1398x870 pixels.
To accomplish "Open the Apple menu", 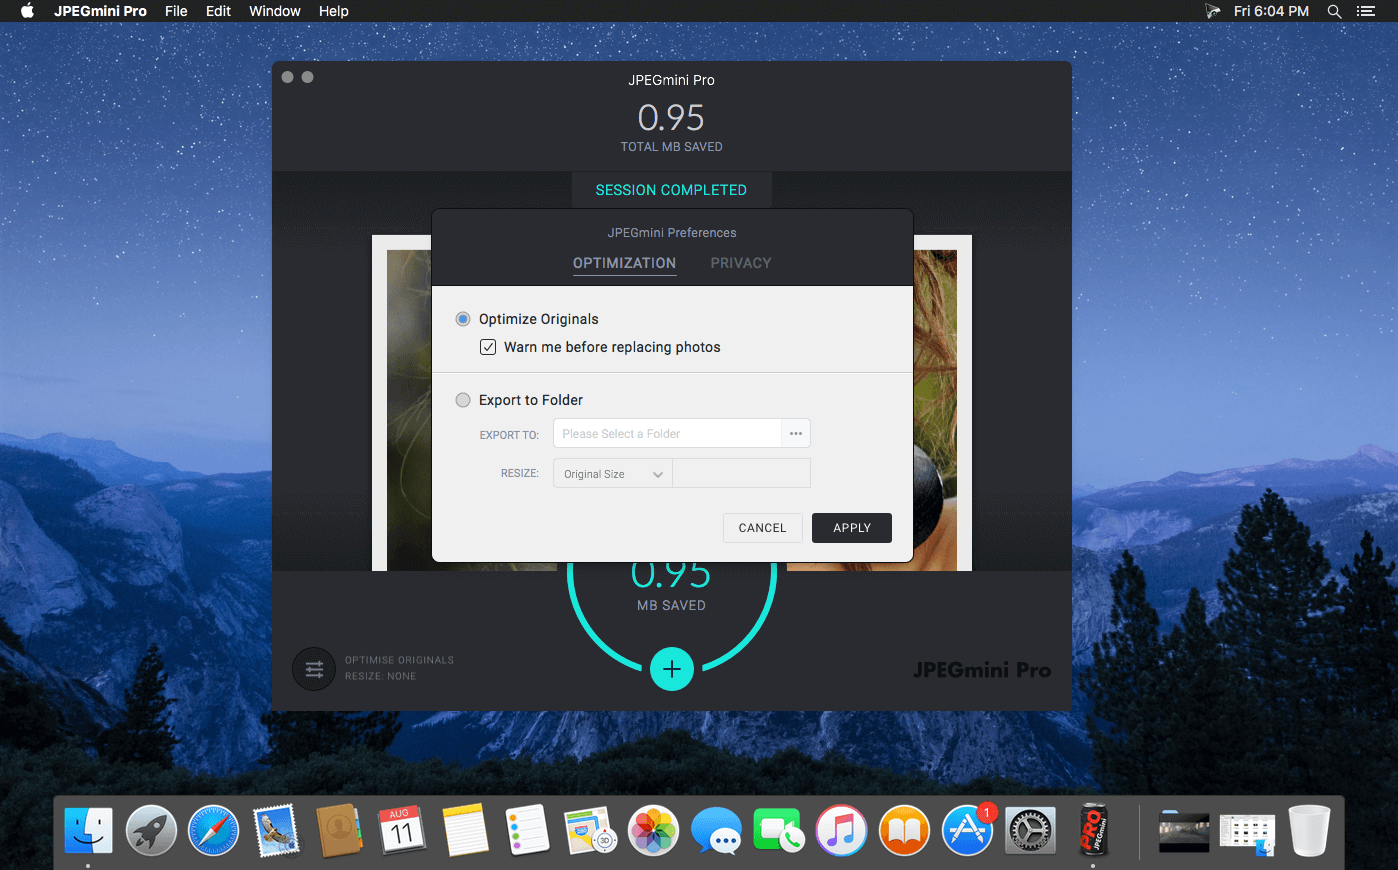I will [27, 11].
